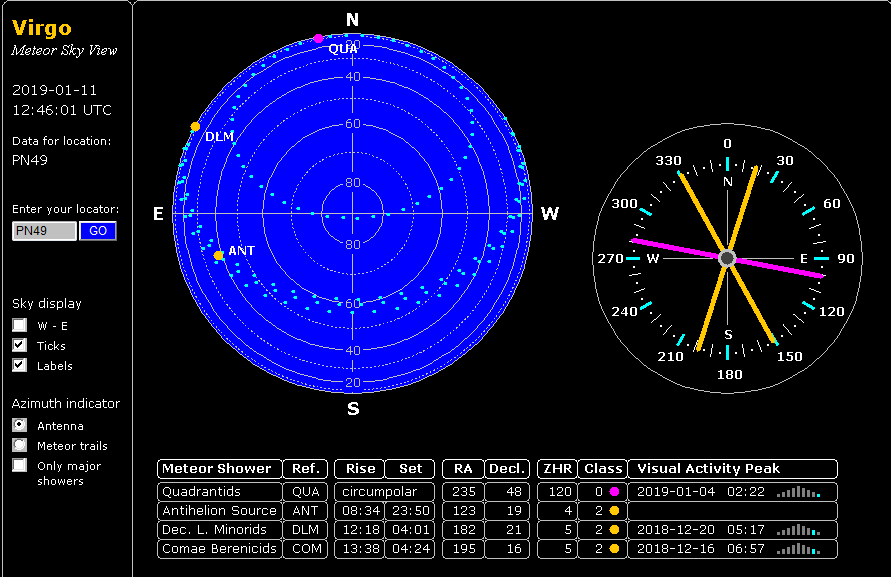Click the yellow DLM radiant dot on sky map

click(195, 126)
